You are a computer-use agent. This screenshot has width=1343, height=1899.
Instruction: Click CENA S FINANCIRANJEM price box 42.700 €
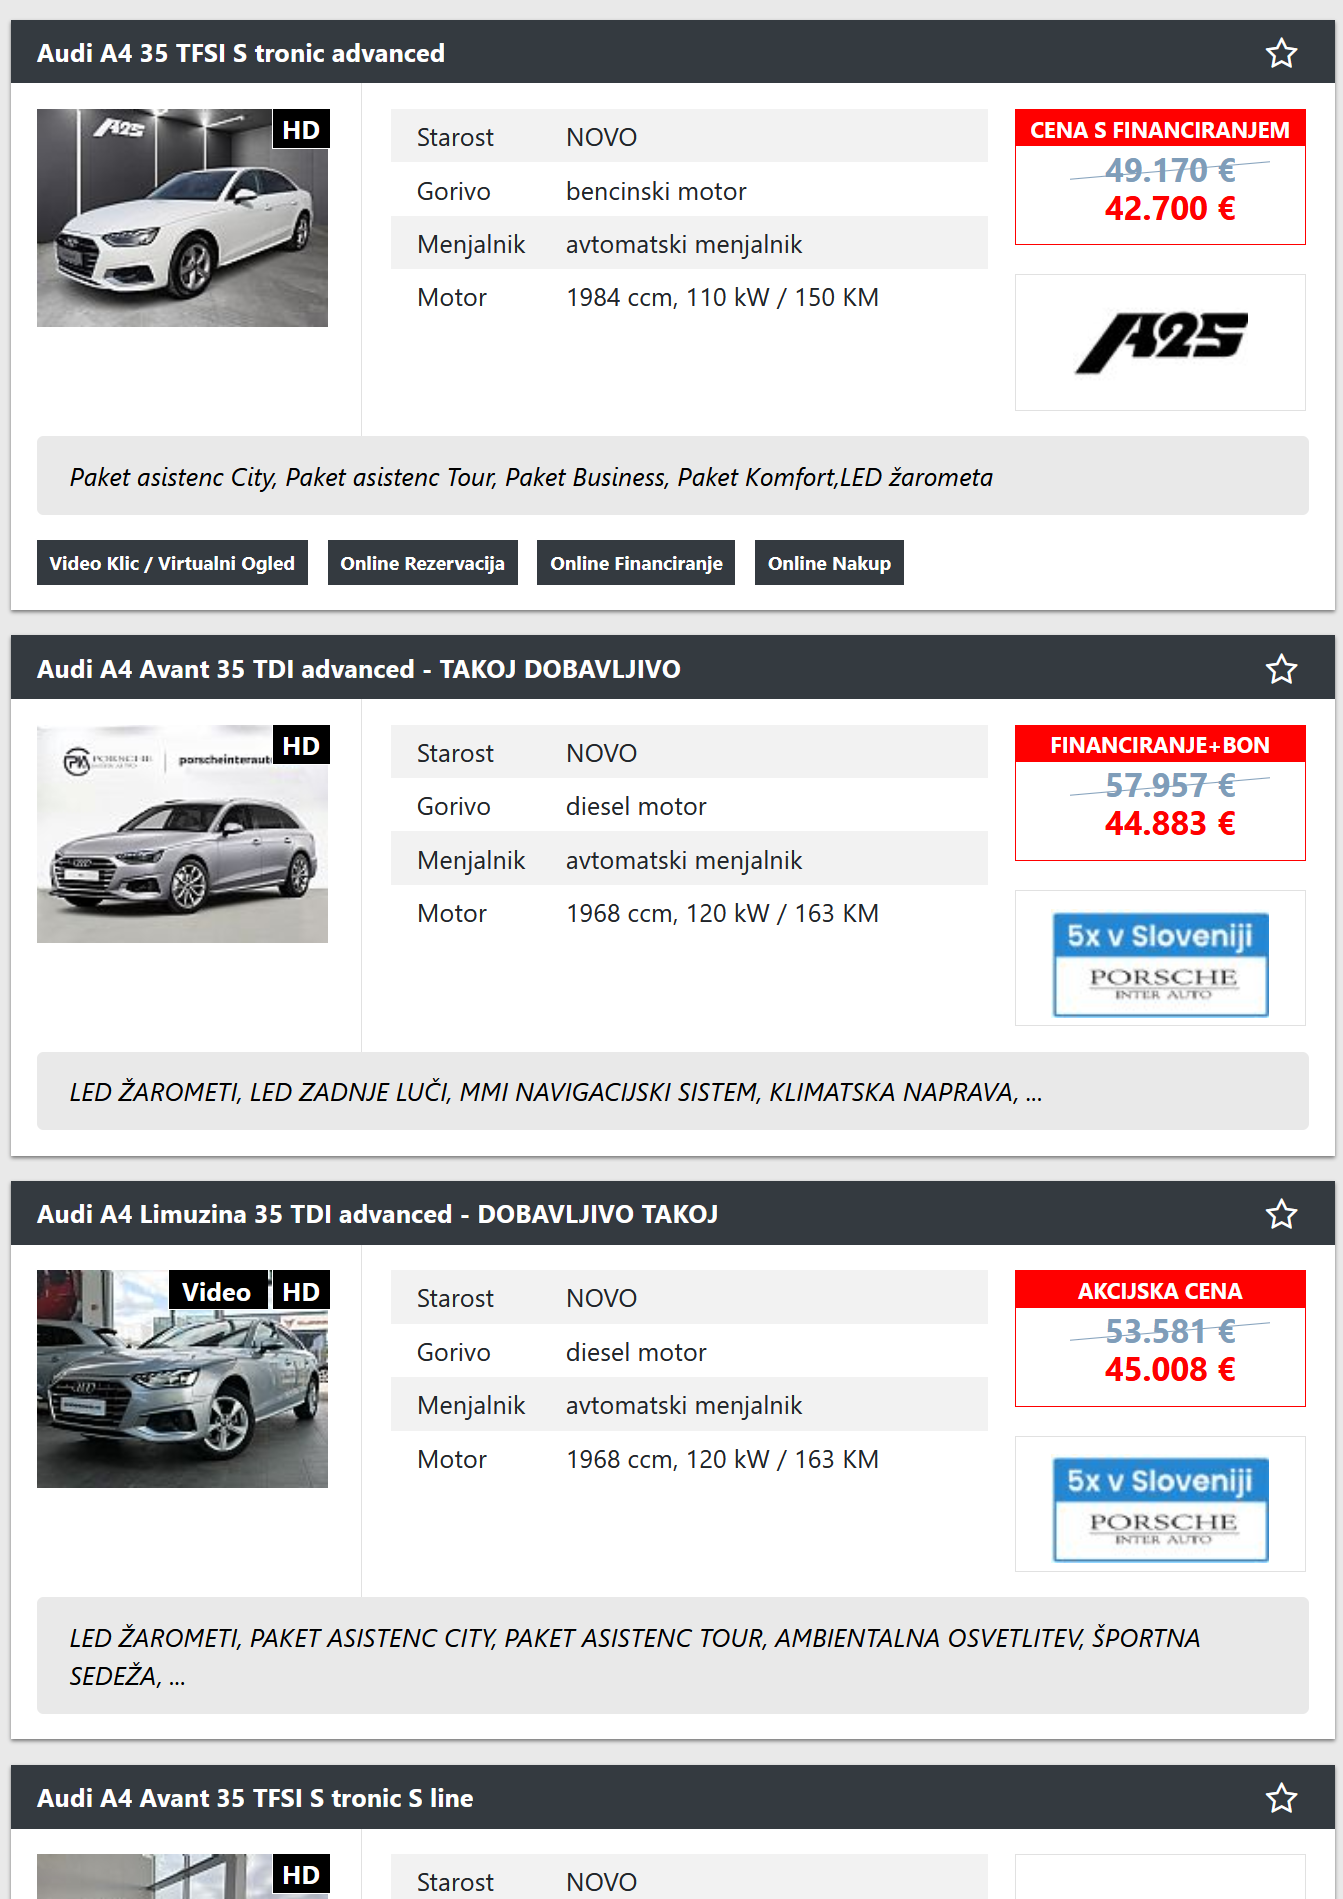pyautogui.click(x=1160, y=177)
